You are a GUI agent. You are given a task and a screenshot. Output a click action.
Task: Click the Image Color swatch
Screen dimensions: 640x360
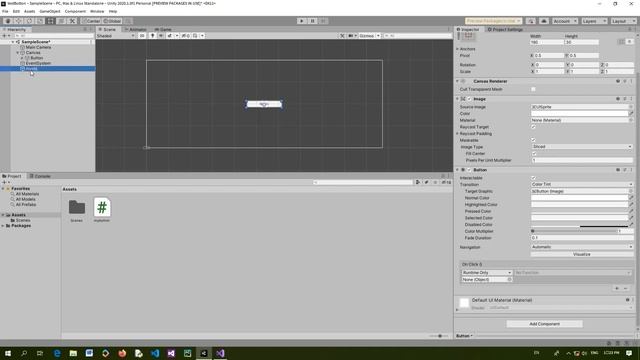tap(579, 113)
